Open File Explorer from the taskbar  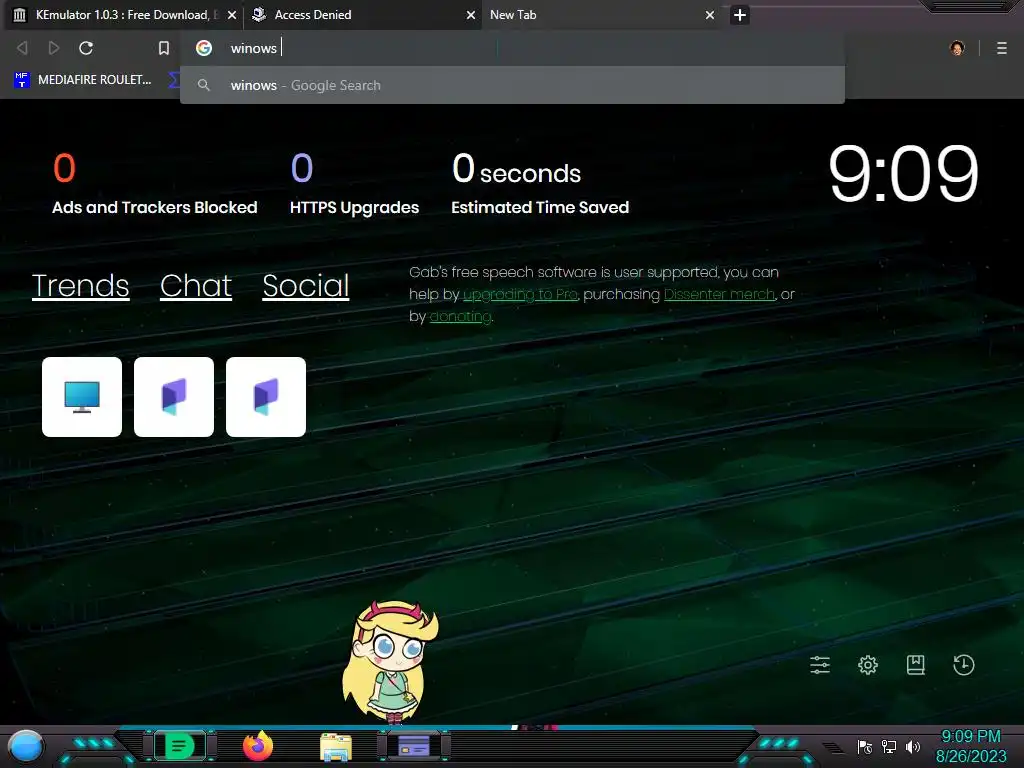point(336,746)
